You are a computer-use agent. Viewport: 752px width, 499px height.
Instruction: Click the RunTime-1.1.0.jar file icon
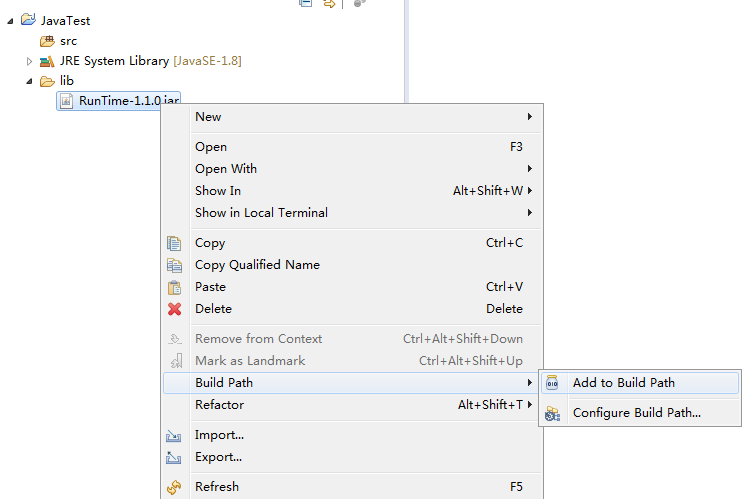[x=67, y=101]
